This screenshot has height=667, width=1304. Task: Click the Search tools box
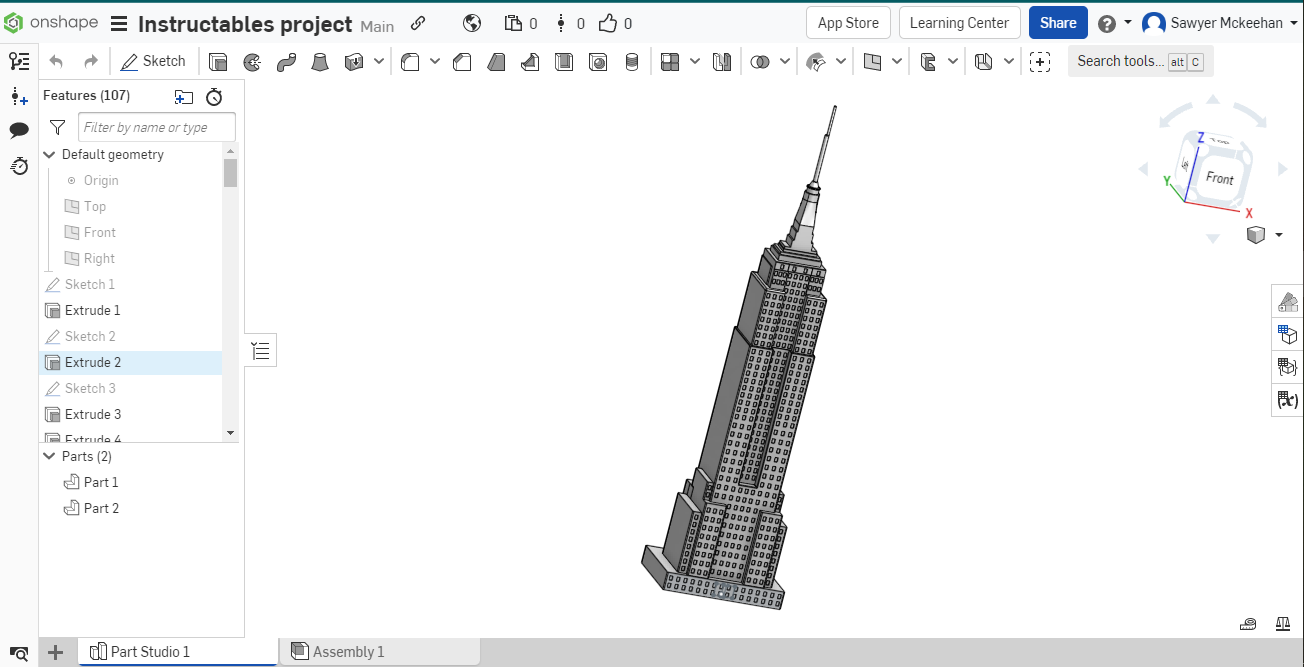pos(1140,61)
